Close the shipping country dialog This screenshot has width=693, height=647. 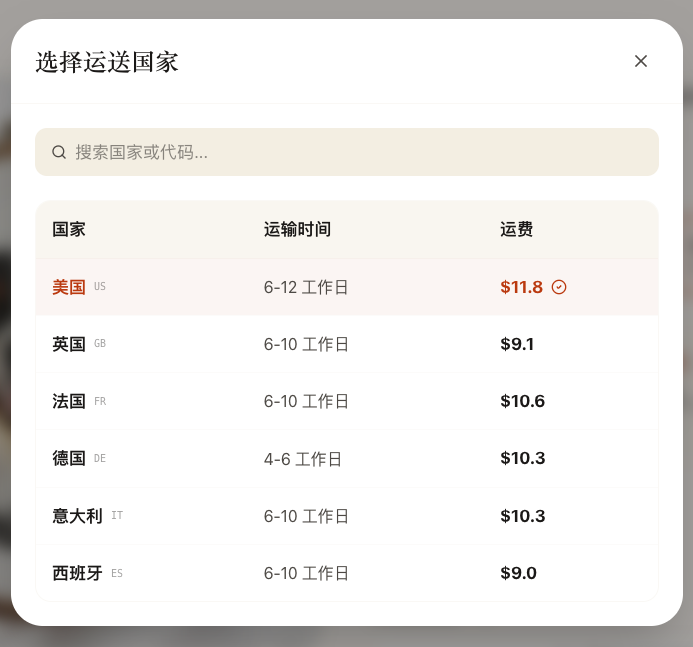pos(641,61)
